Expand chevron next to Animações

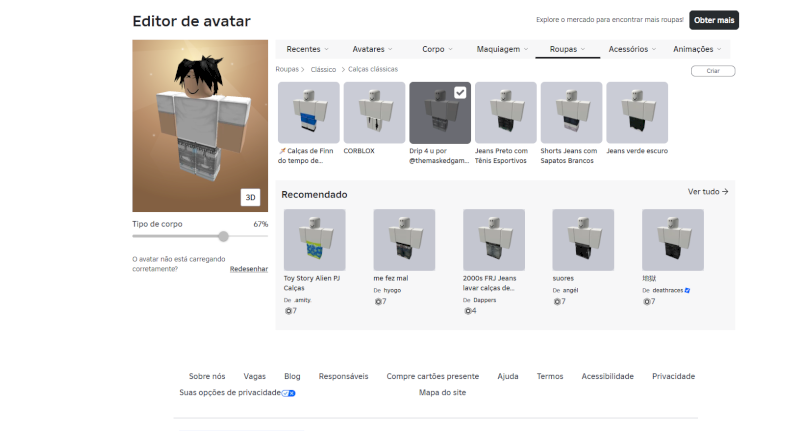[x=719, y=49]
